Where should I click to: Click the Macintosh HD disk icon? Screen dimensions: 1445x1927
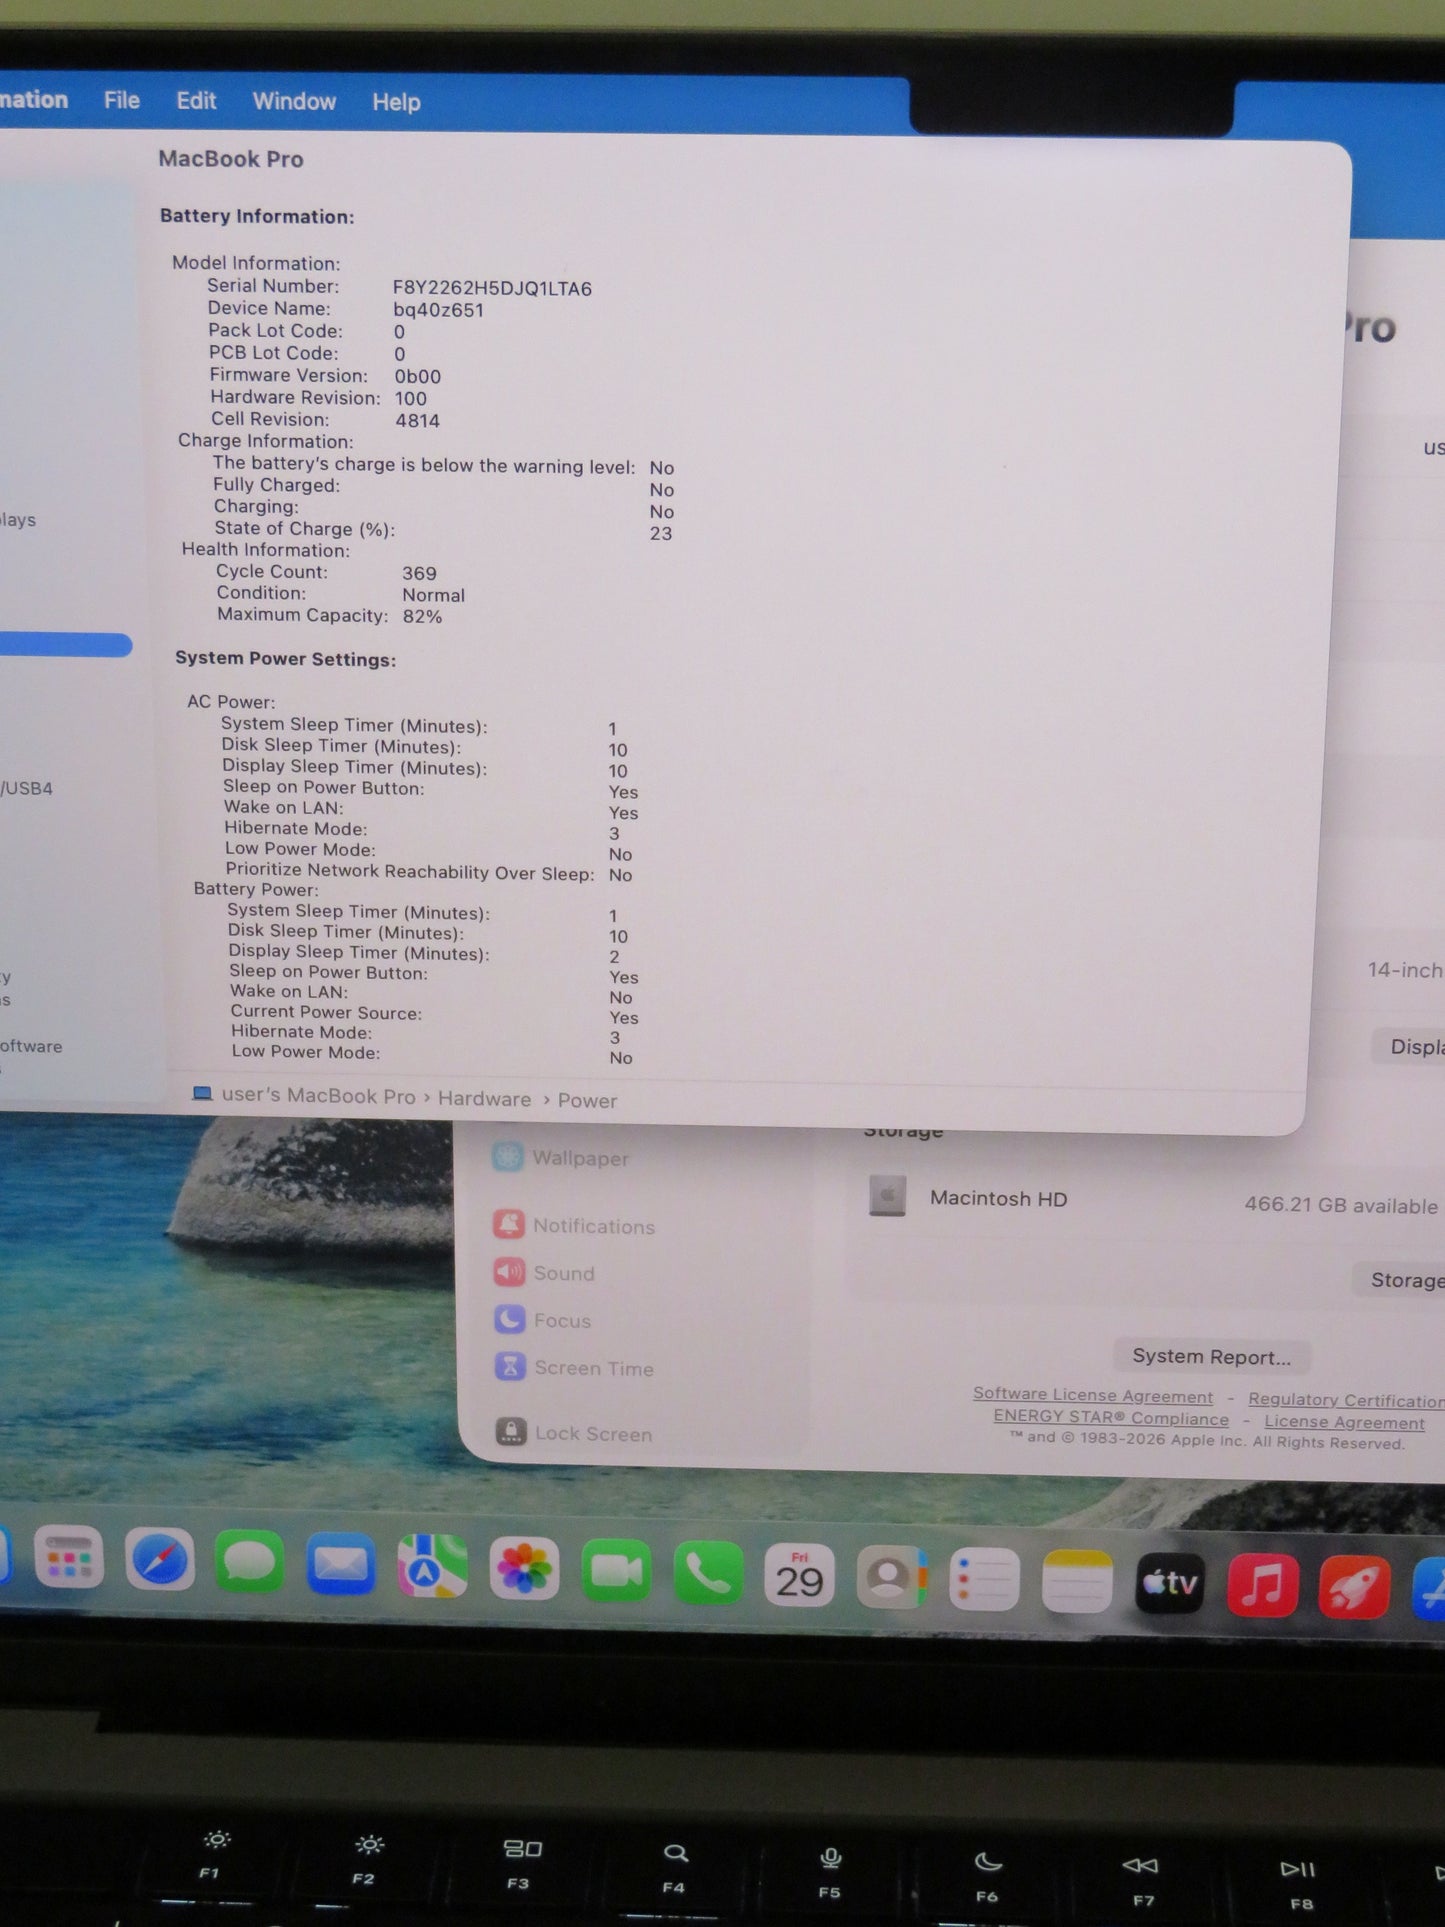887,1196
